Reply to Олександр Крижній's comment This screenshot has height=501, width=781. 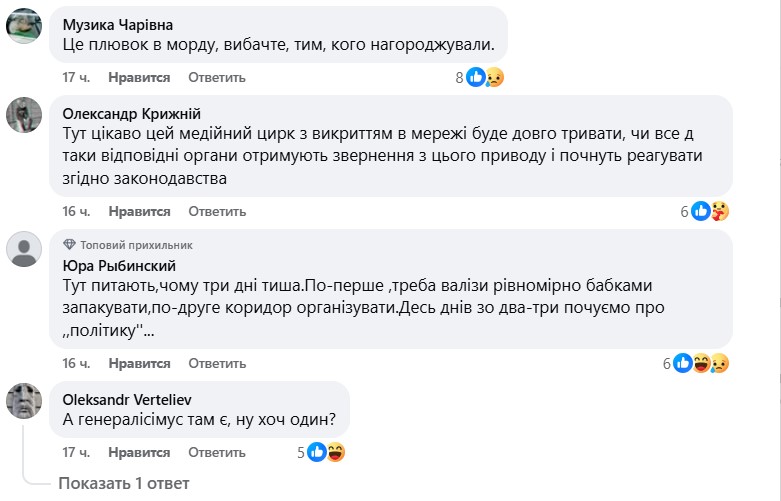coord(217,211)
